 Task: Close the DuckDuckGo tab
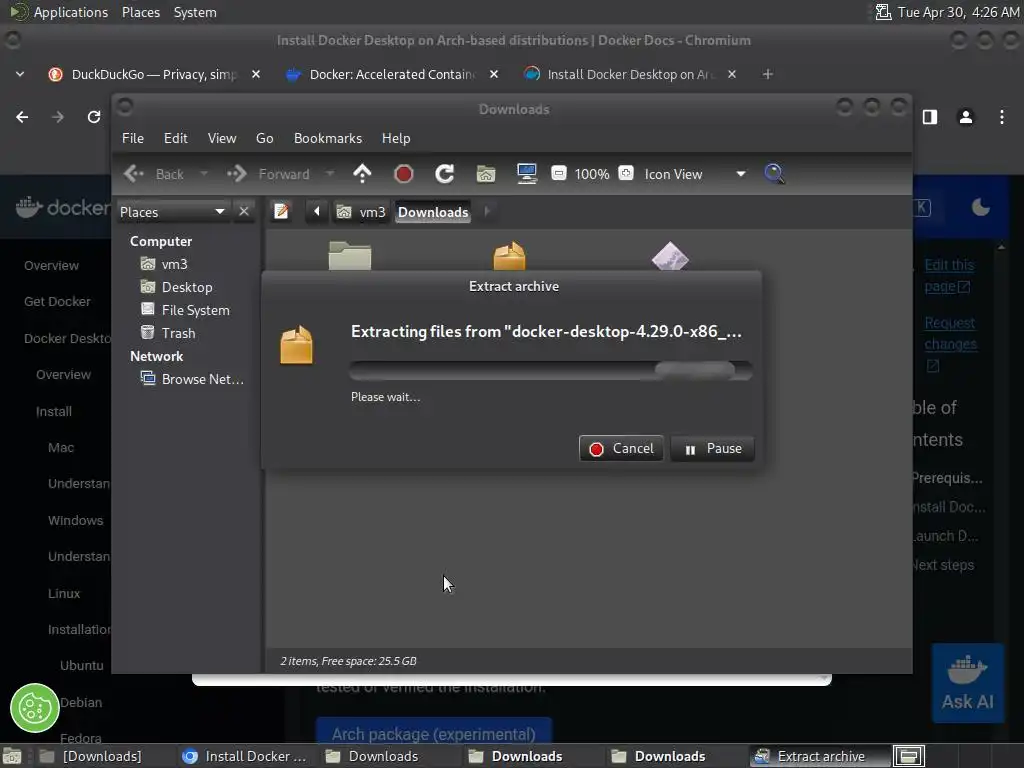256,74
